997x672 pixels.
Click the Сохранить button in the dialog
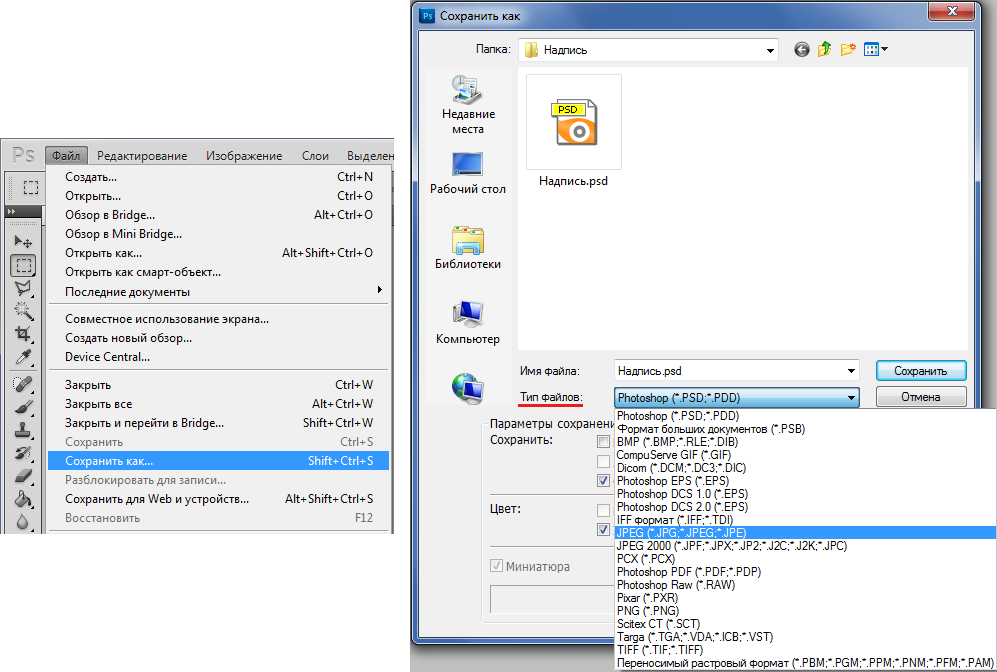[x=921, y=371]
